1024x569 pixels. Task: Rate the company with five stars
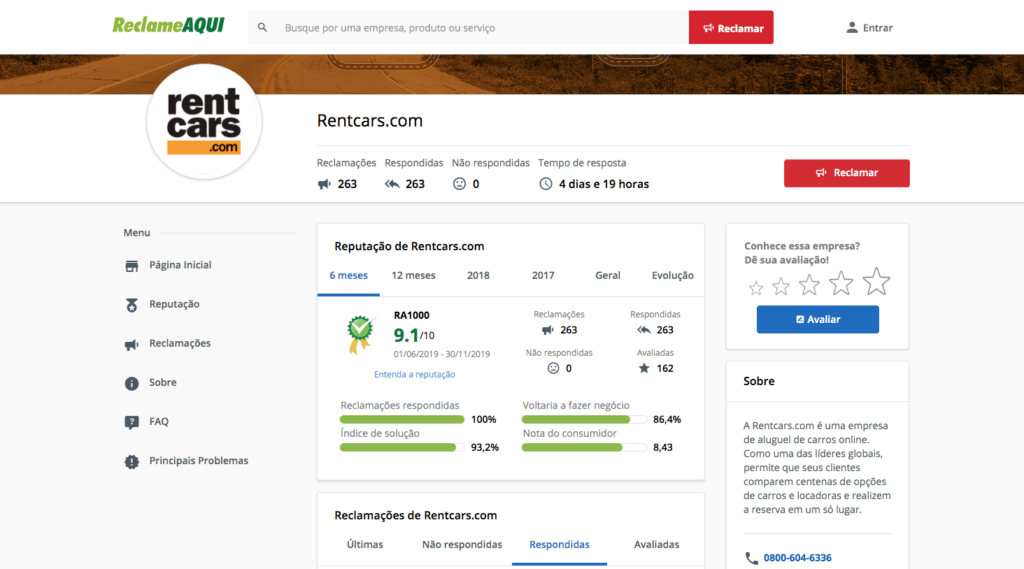pyautogui.click(x=876, y=282)
